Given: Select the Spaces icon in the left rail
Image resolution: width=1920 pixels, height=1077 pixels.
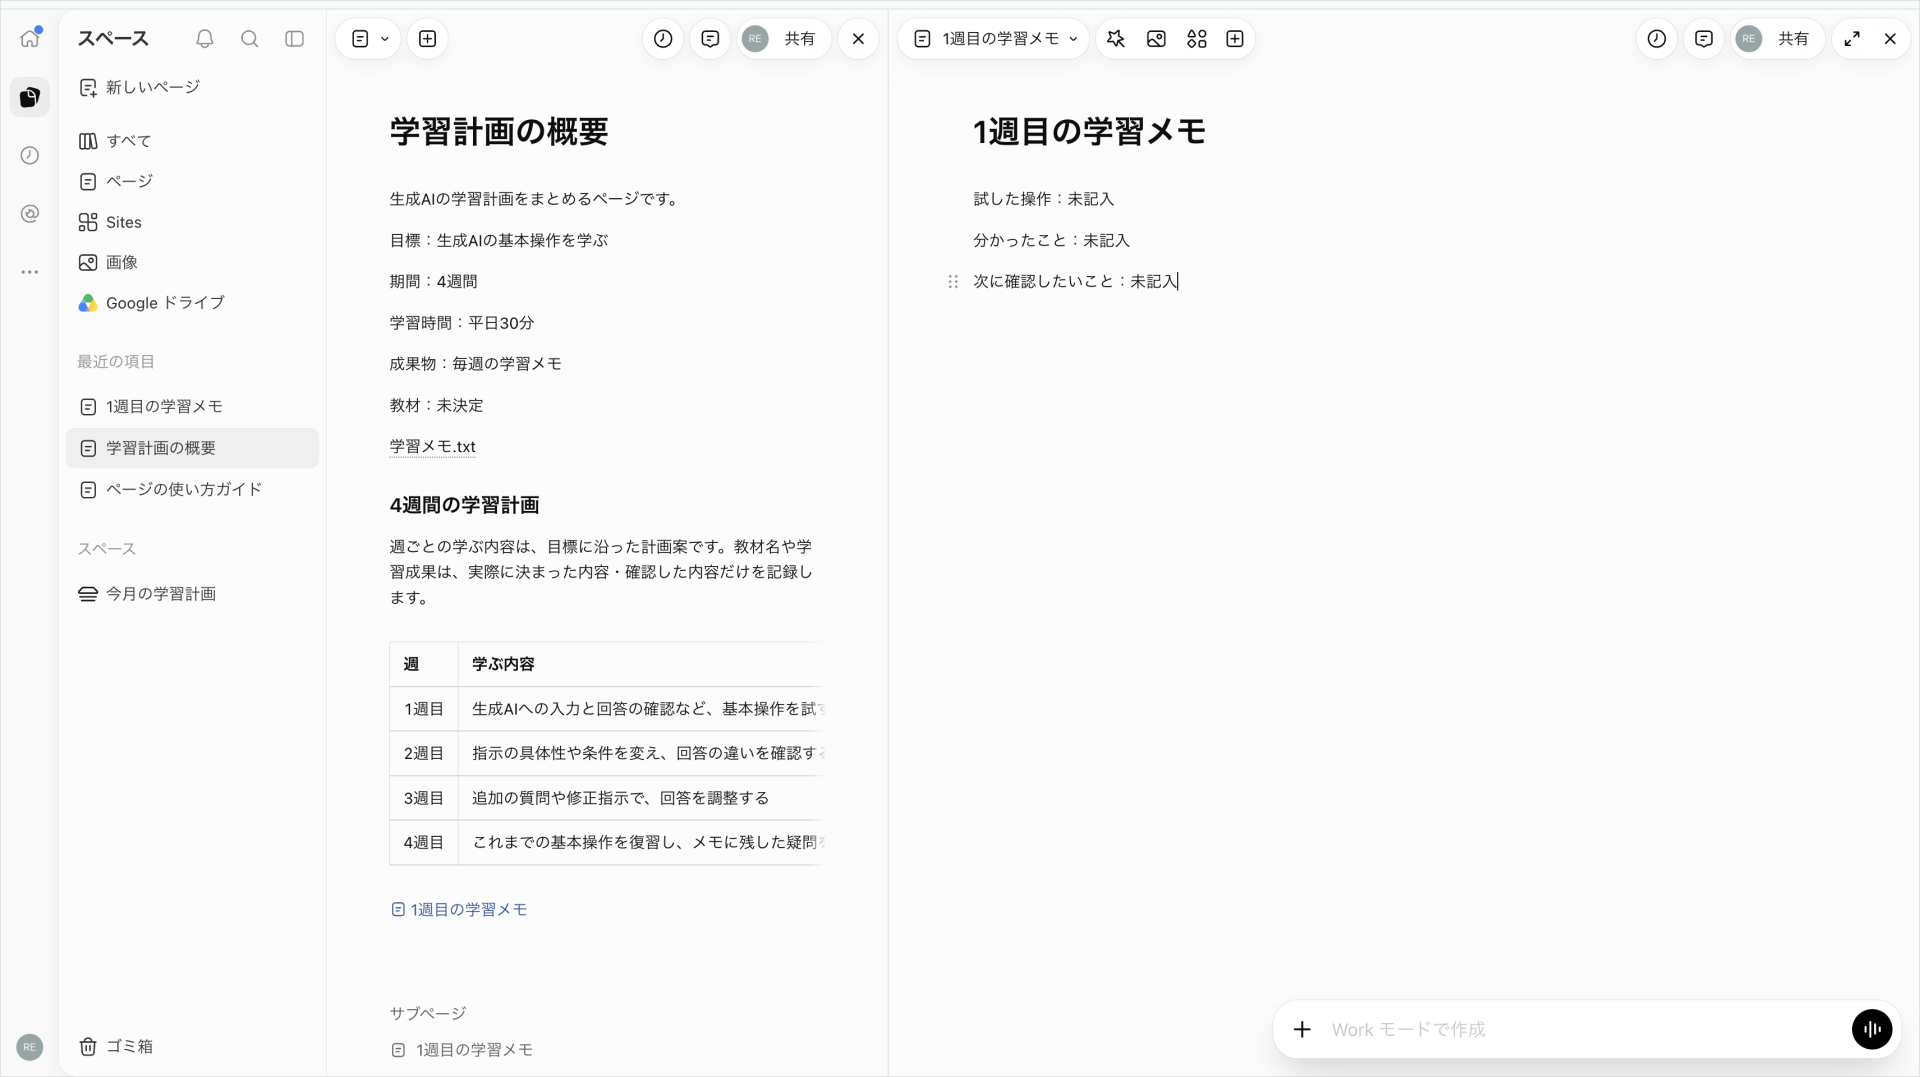Looking at the screenshot, I should 30,97.
